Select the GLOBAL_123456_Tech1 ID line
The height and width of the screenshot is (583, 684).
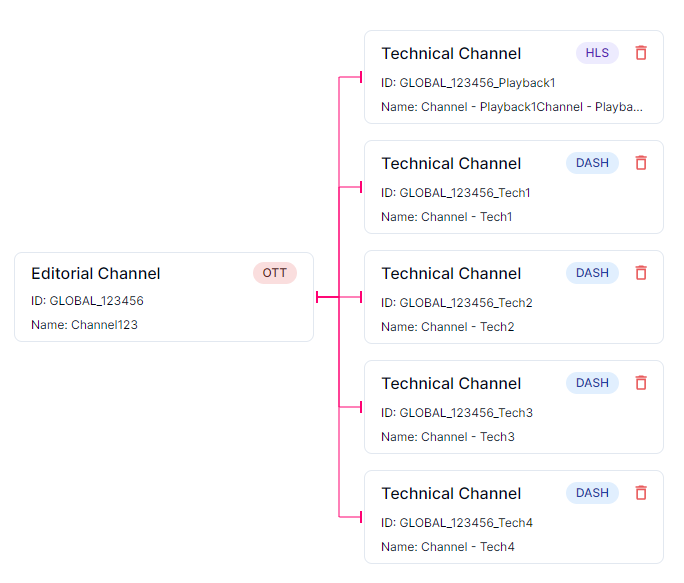(x=456, y=193)
